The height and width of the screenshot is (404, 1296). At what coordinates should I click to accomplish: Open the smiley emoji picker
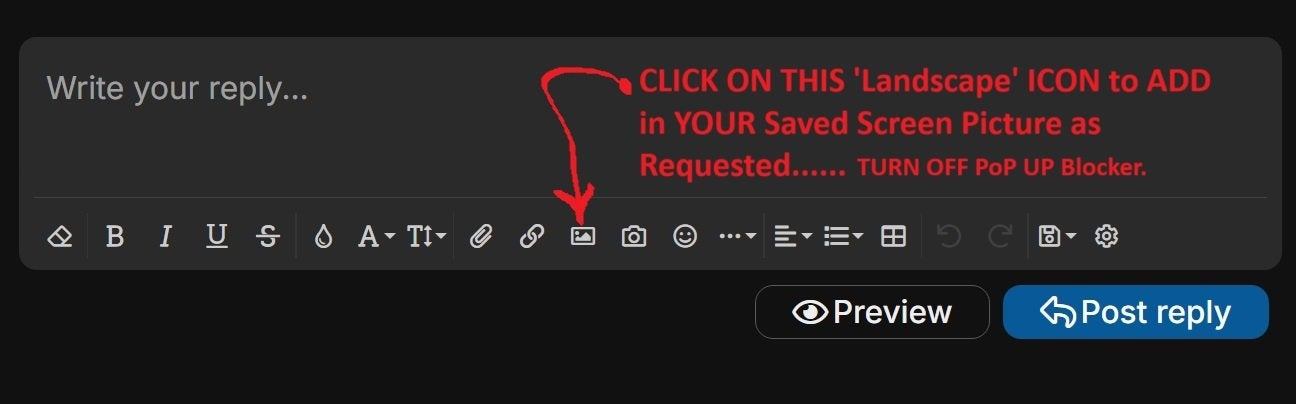pyautogui.click(x=685, y=236)
